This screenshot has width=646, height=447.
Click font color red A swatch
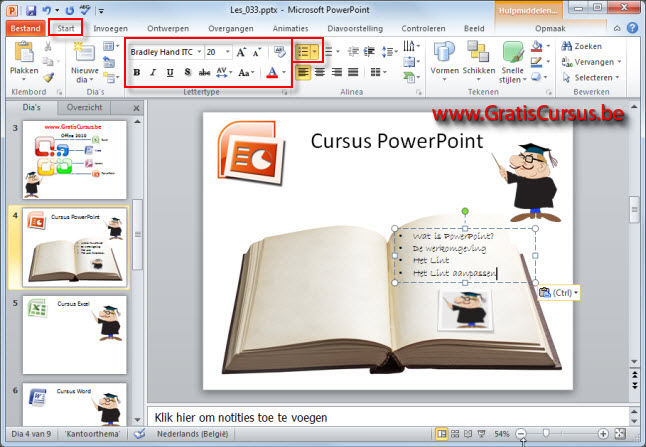point(272,73)
